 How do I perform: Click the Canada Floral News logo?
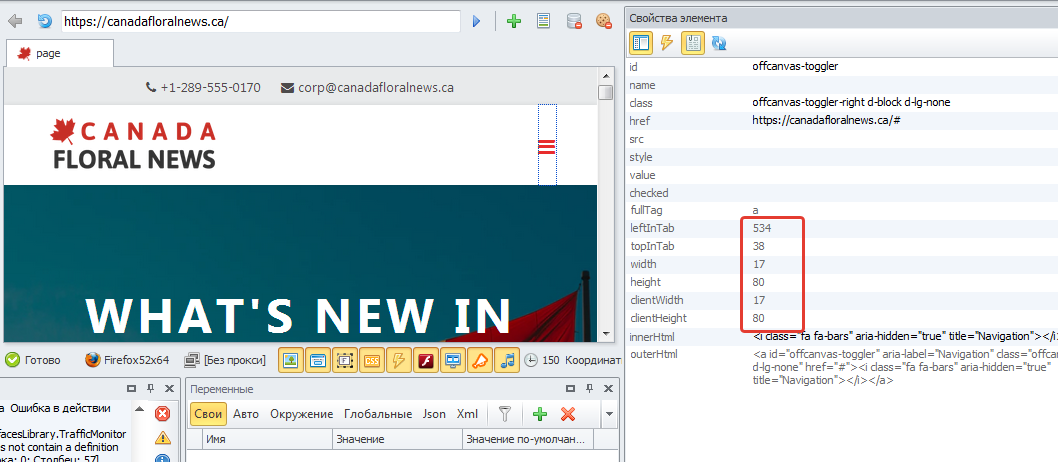point(133,144)
